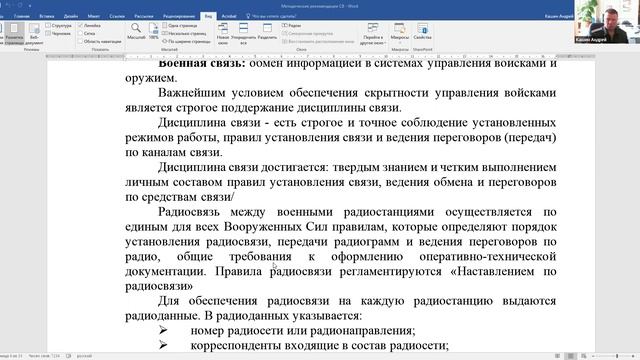
Task: Open the Acrobat ribbon tab
Action: pos(229,16)
